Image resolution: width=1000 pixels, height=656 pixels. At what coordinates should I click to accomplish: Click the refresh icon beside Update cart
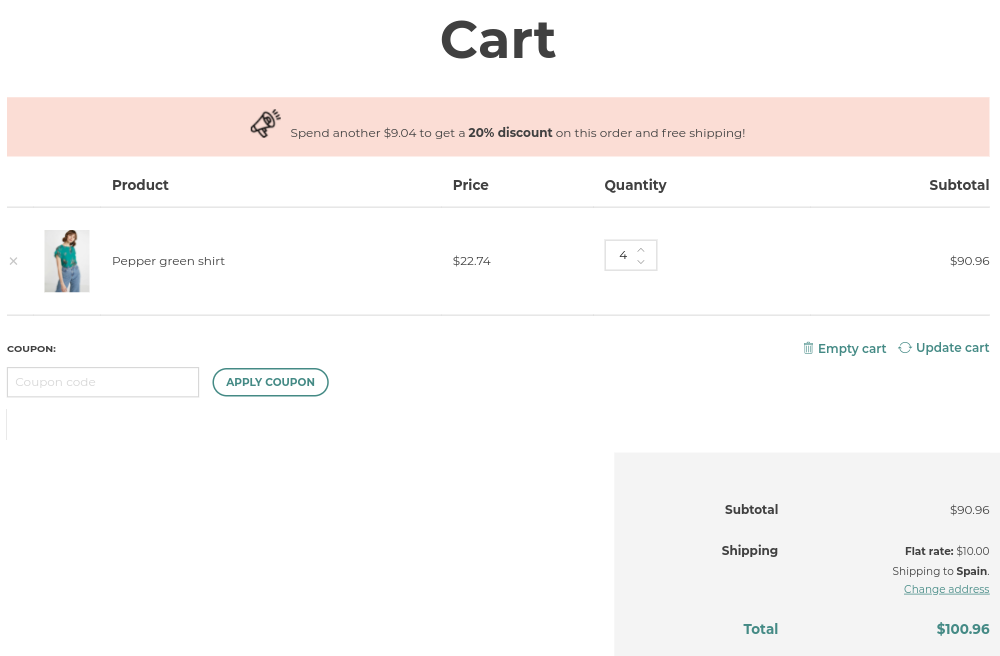coord(905,347)
